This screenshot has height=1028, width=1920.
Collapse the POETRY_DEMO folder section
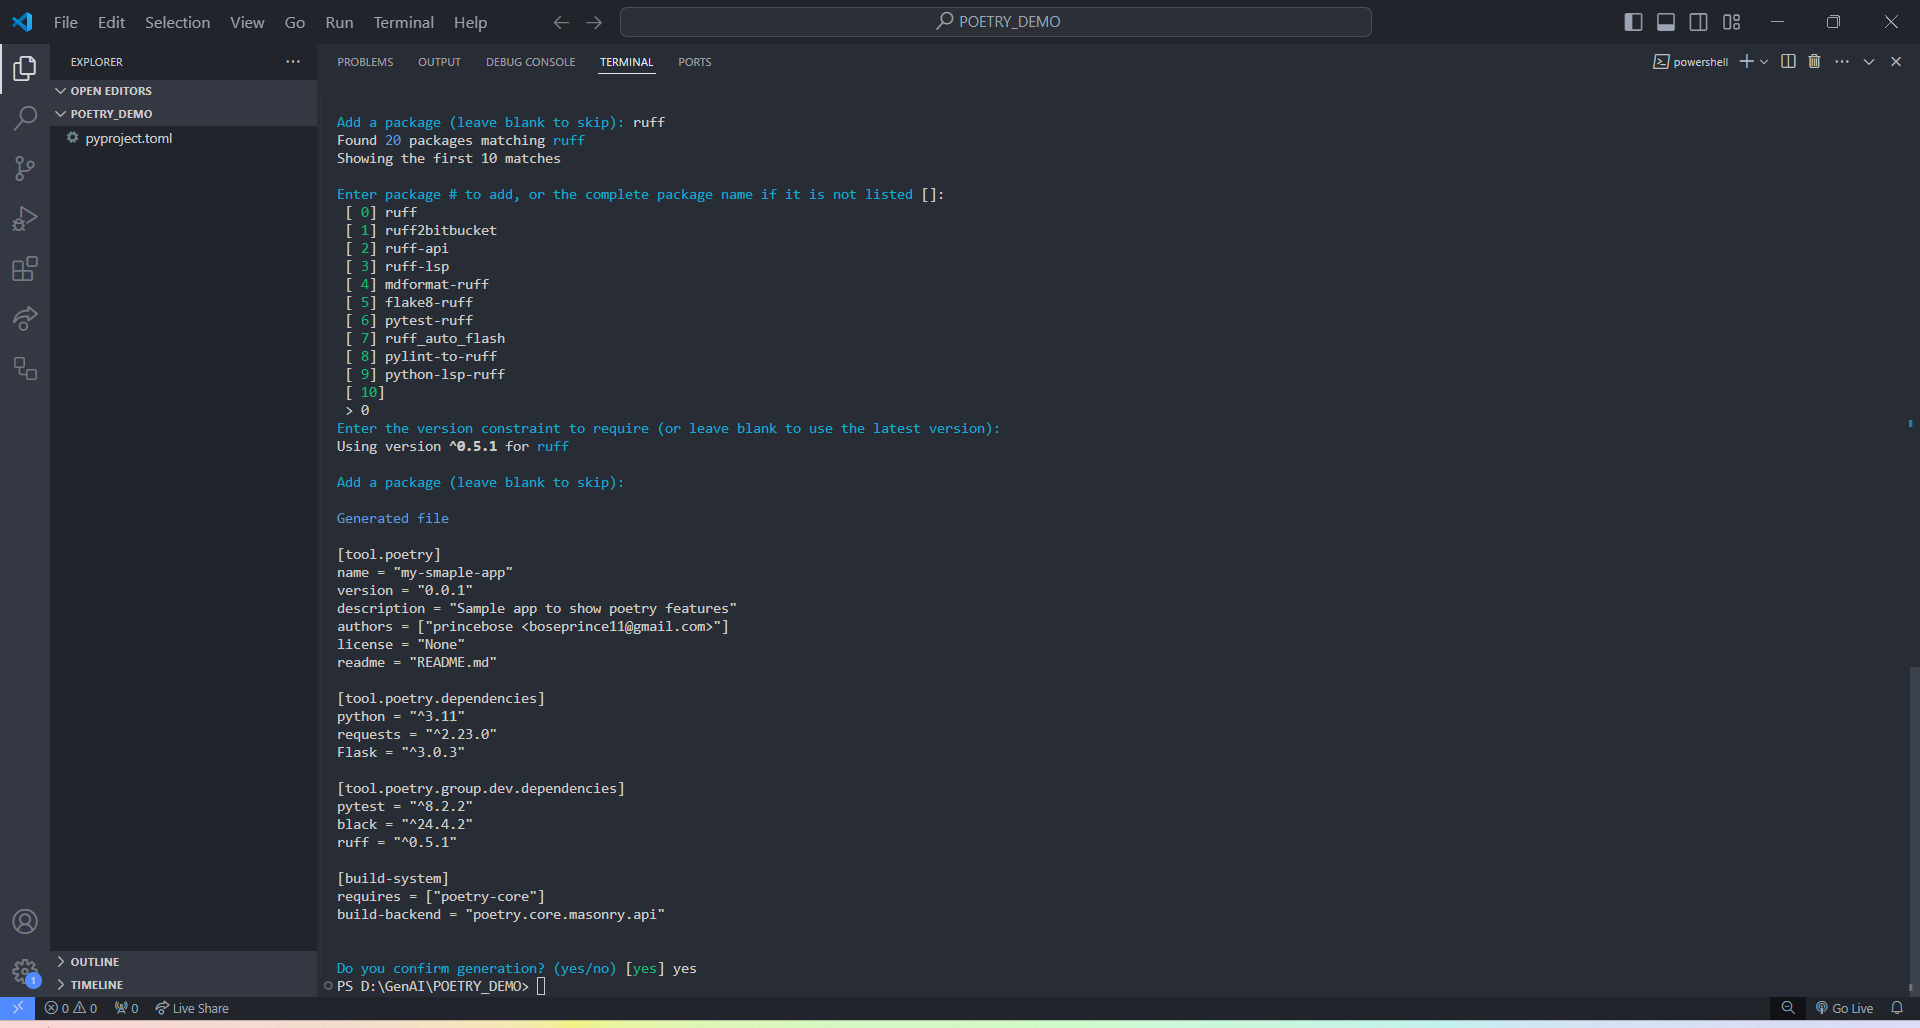click(x=183, y=114)
